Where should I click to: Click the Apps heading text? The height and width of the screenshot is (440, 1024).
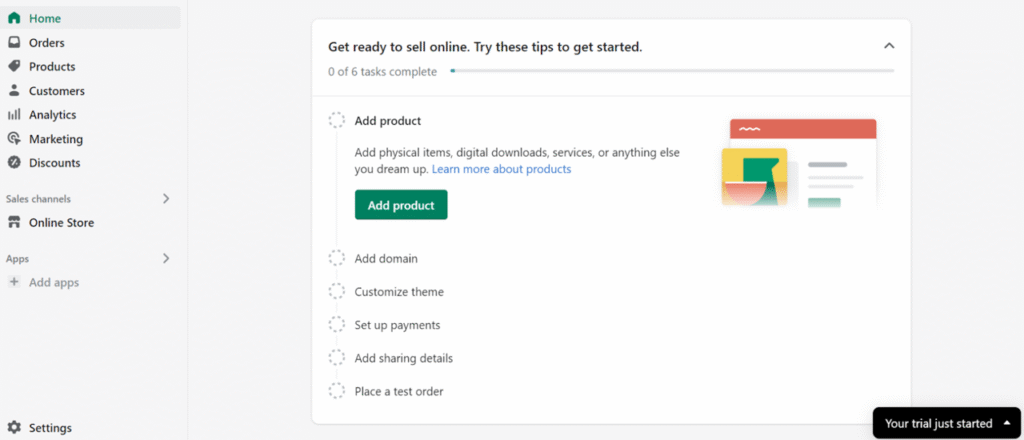[x=18, y=259]
